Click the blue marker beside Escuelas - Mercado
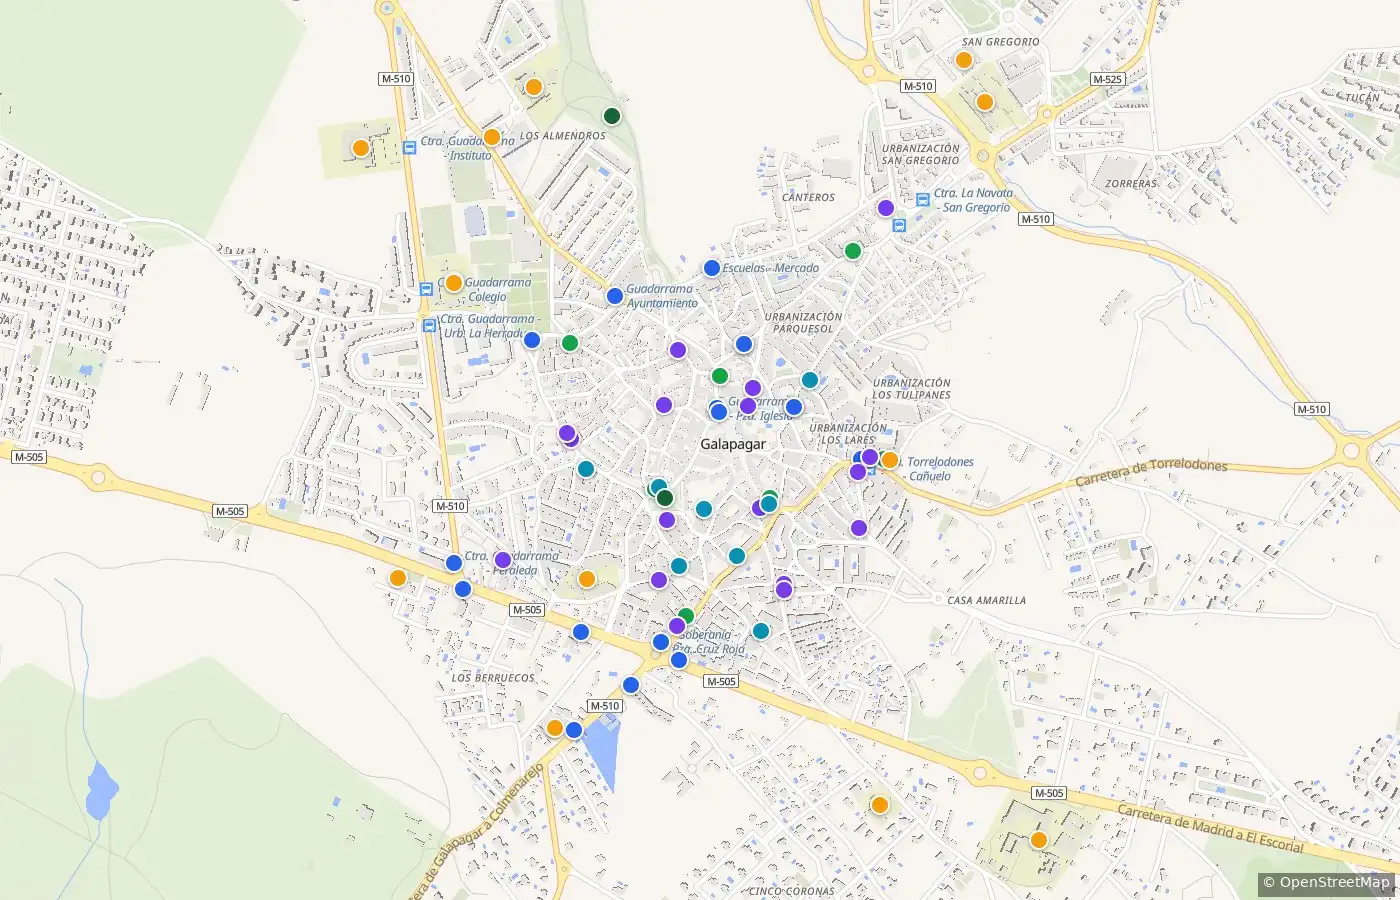This screenshot has width=1400, height=900. coord(712,268)
